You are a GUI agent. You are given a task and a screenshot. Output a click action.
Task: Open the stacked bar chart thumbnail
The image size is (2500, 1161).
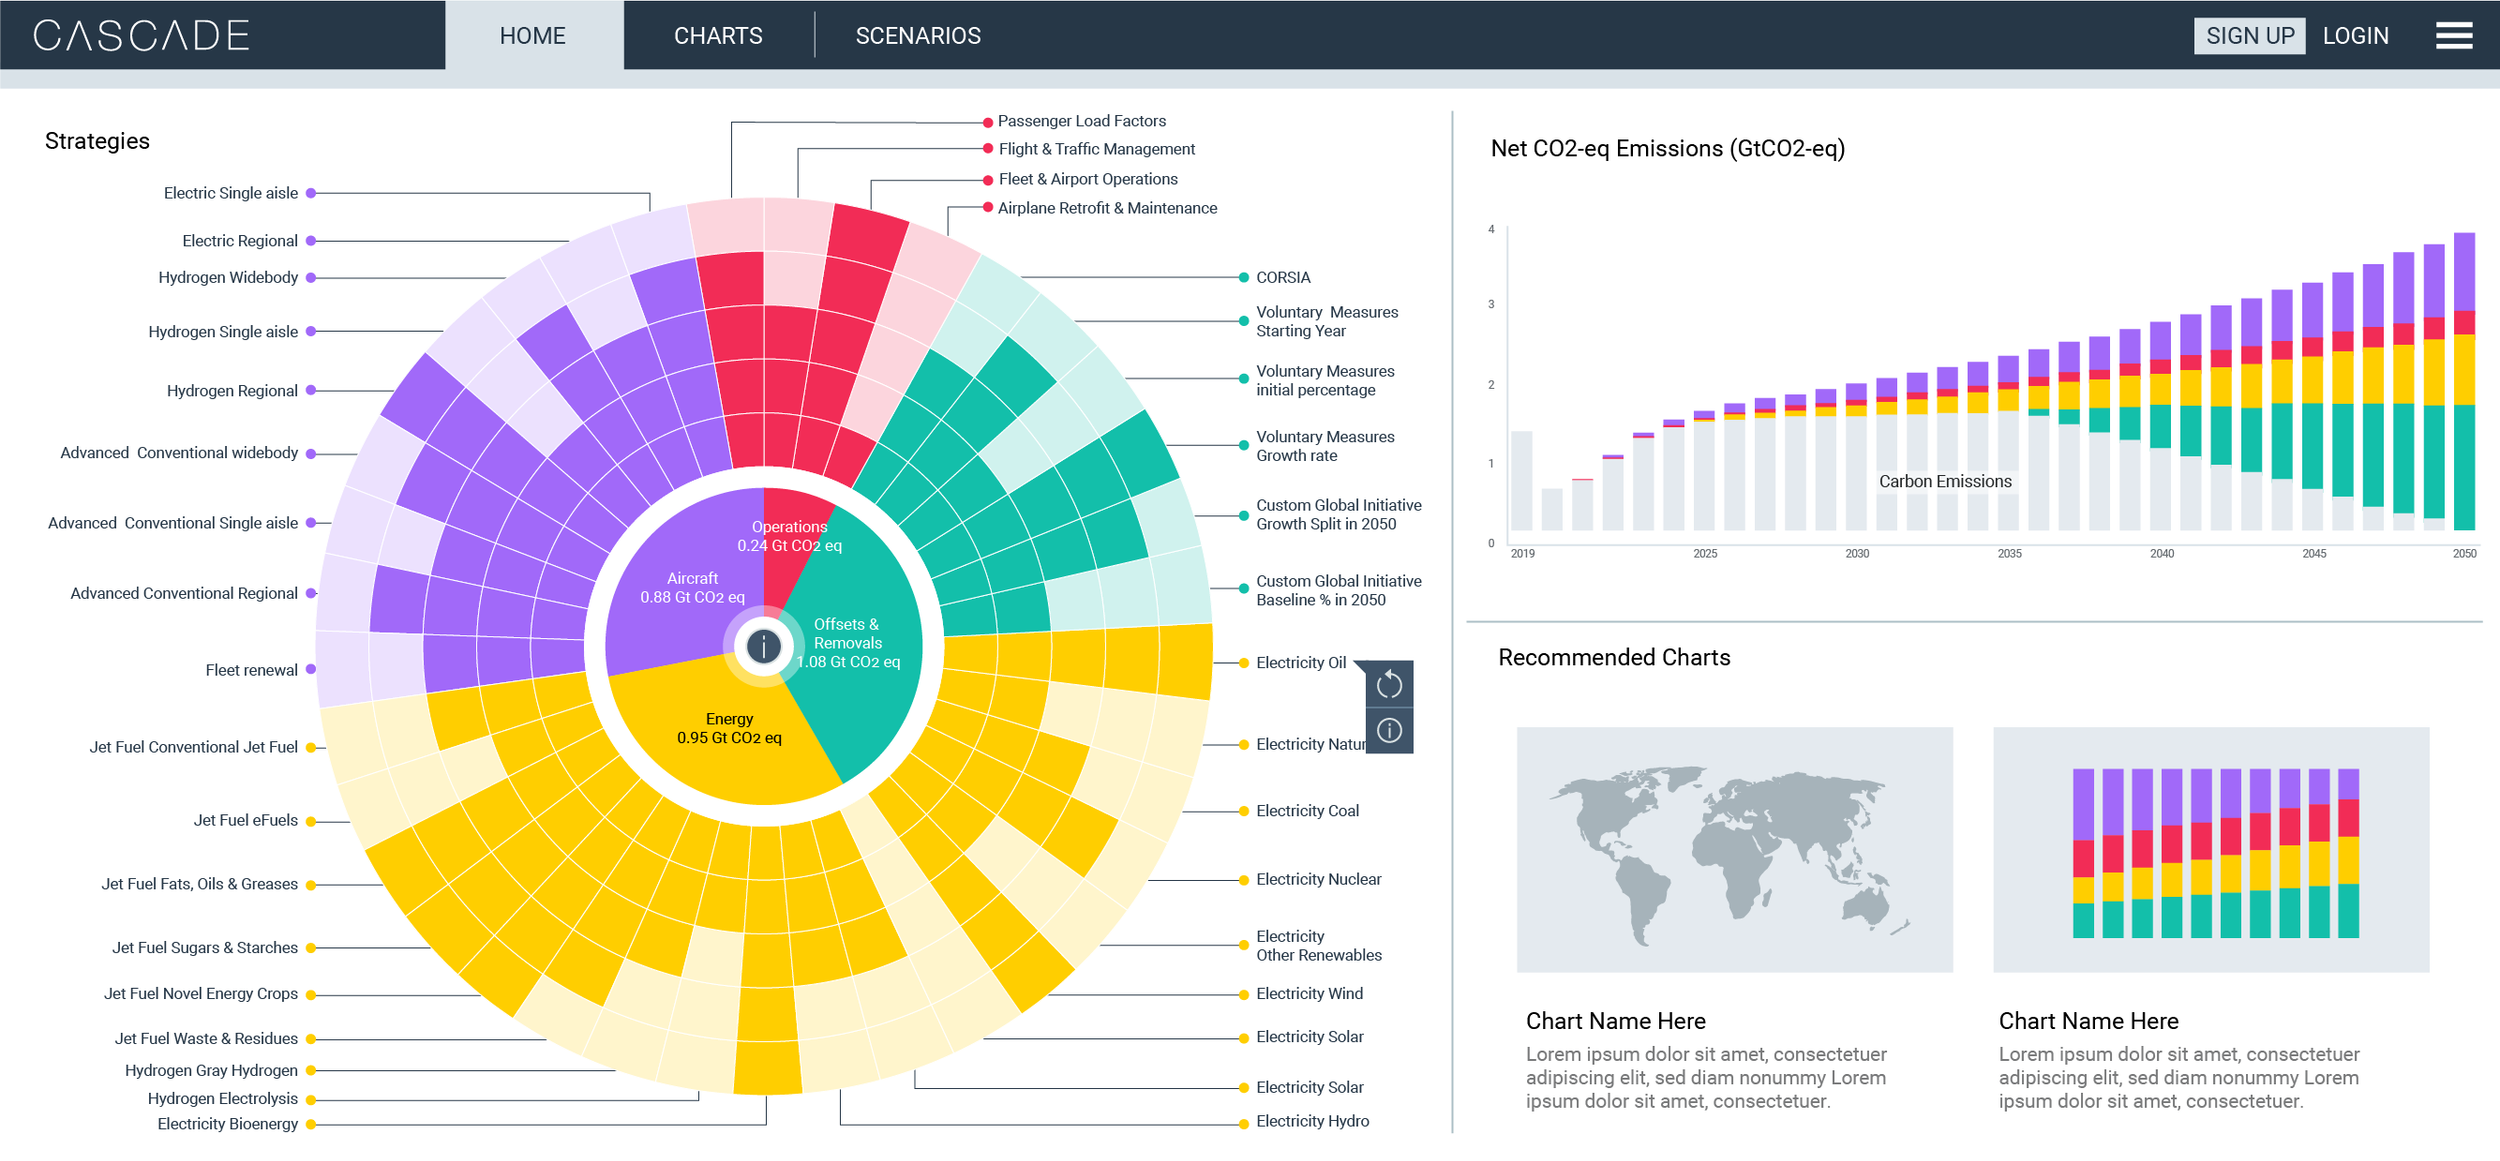click(x=2210, y=850)
